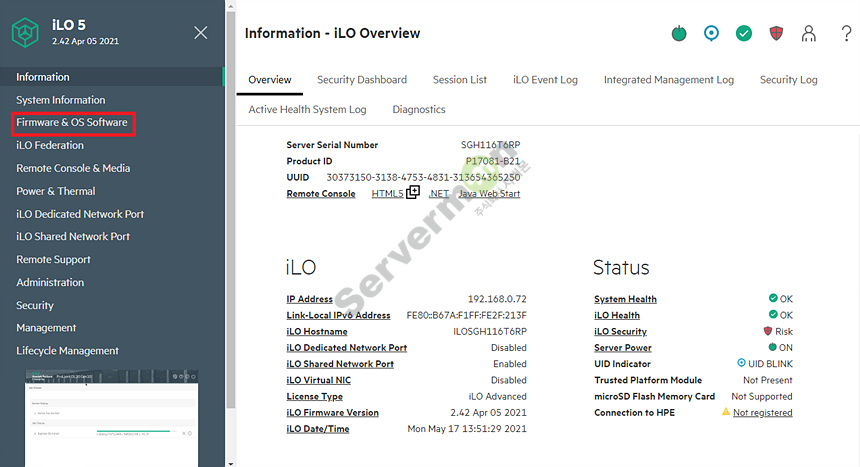This screenshot has width=860, height=467.
Task: Click the Server Power status link
Action: (x=623, y=348)
